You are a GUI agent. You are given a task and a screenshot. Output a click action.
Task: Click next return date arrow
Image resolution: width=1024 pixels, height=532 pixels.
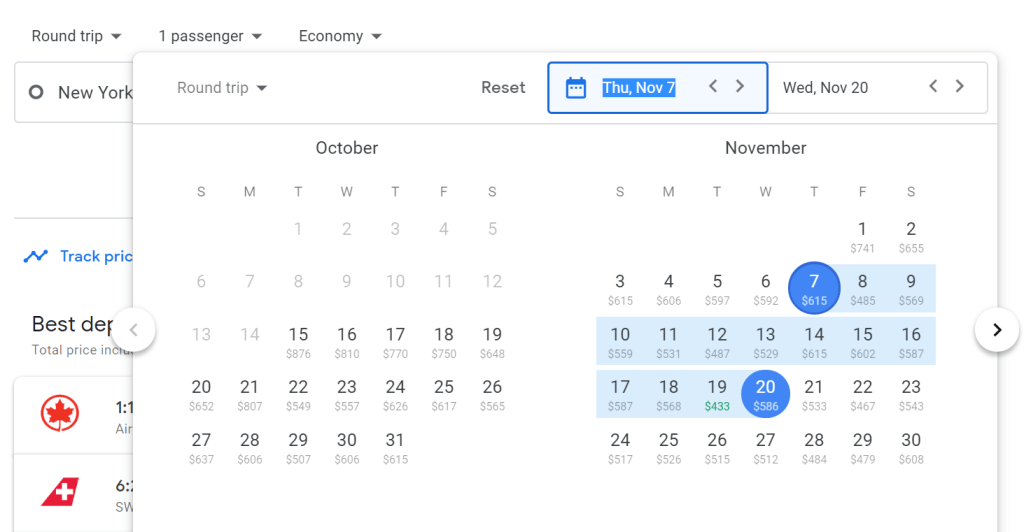(x=960, y=87)
